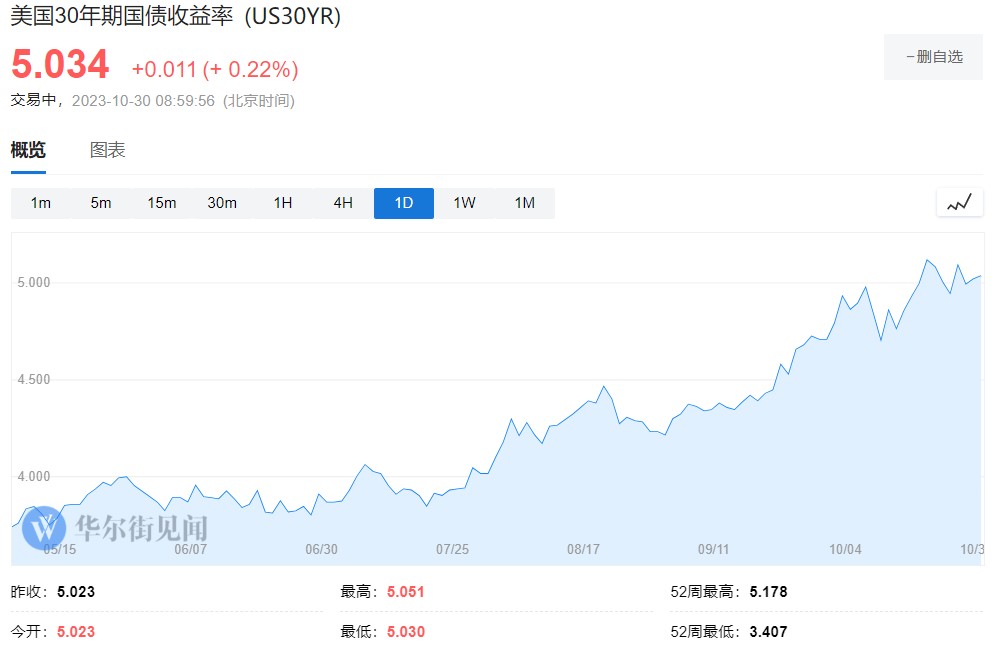Pick the 4H chart interval
1002x650 pixels.
pos(343,203)
